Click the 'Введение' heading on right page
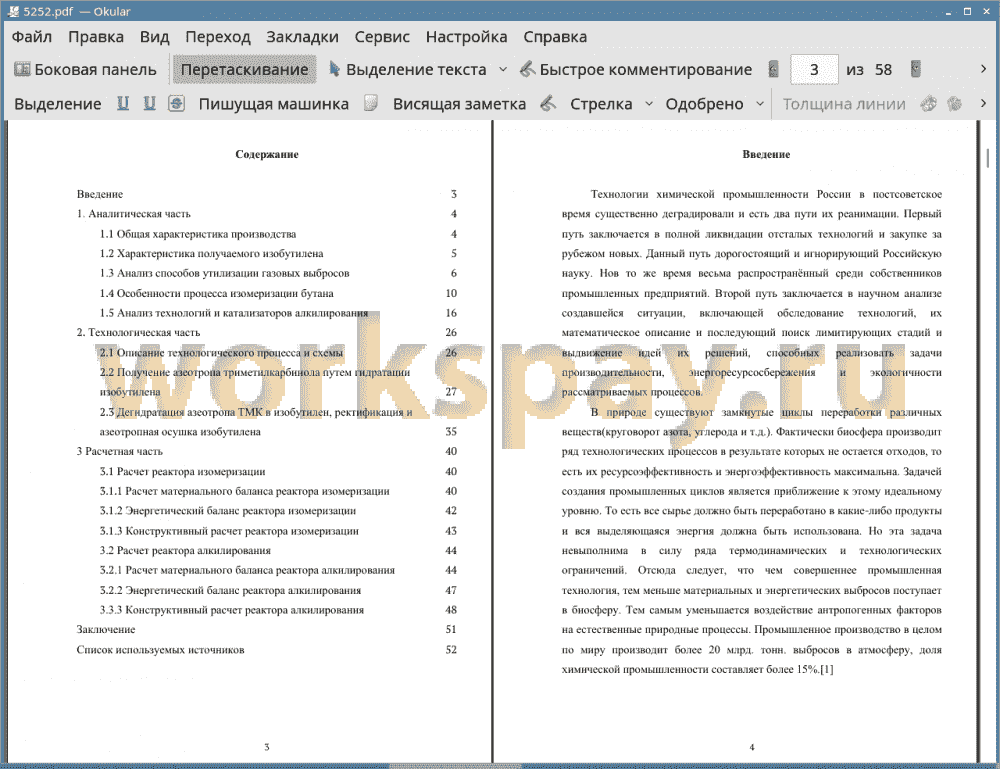This screenshot has width=1000, height=769. coord(766,154)
